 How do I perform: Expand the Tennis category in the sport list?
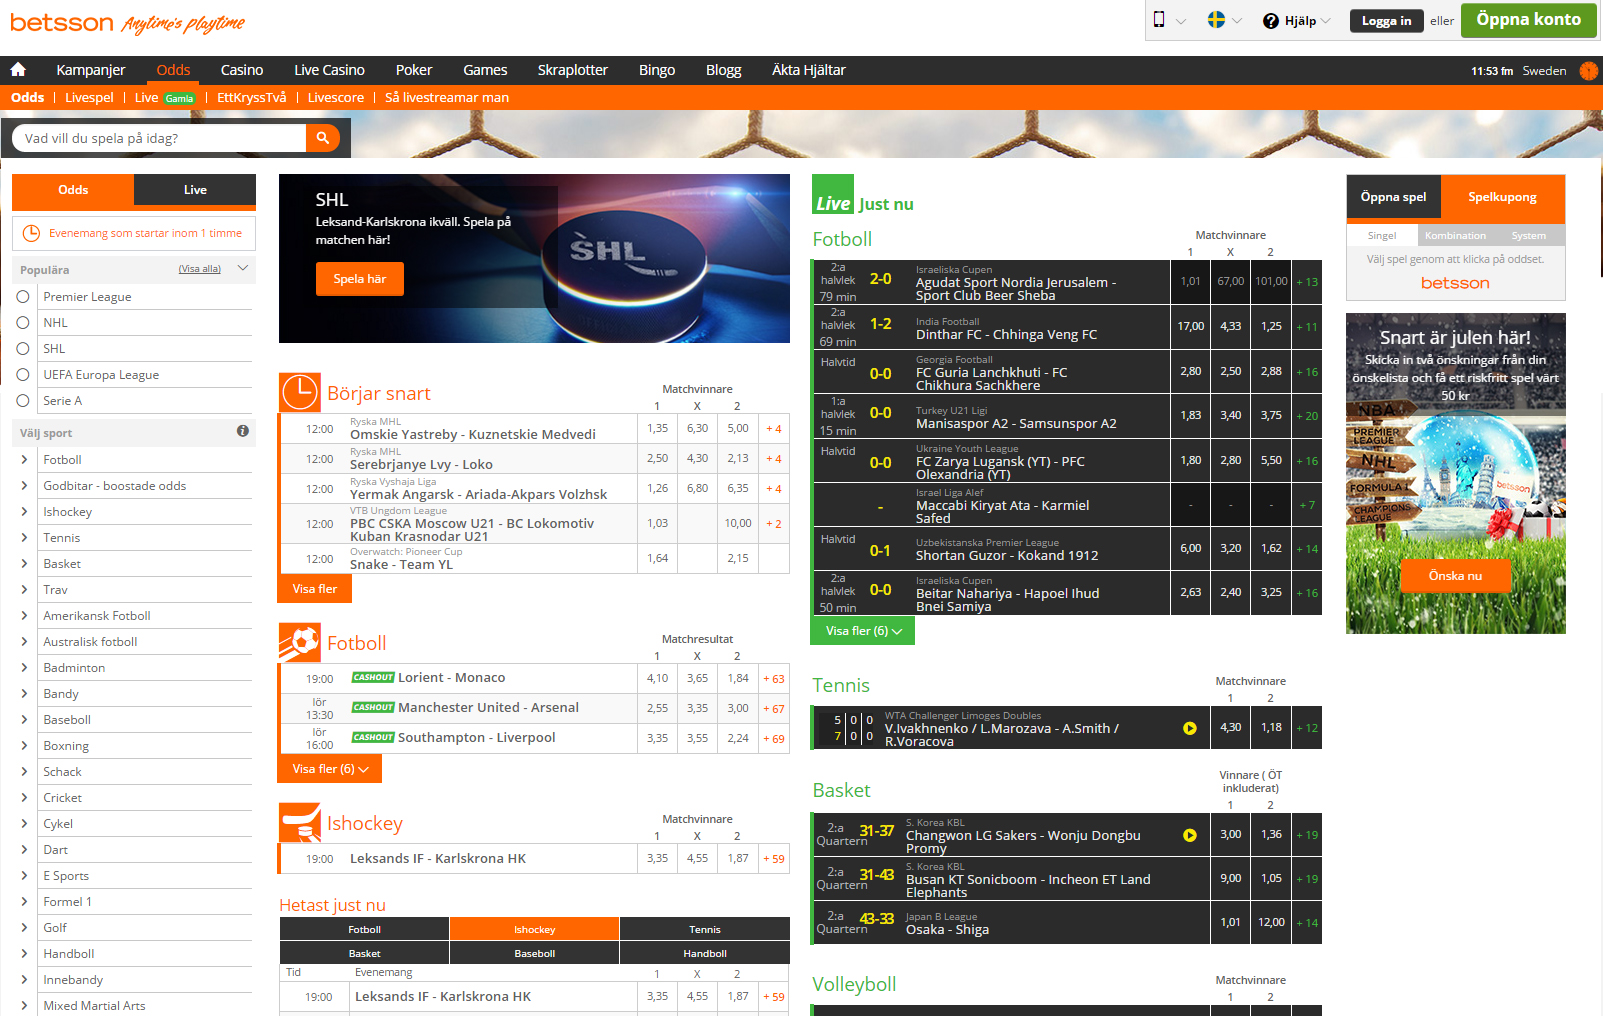click(24, 537)
